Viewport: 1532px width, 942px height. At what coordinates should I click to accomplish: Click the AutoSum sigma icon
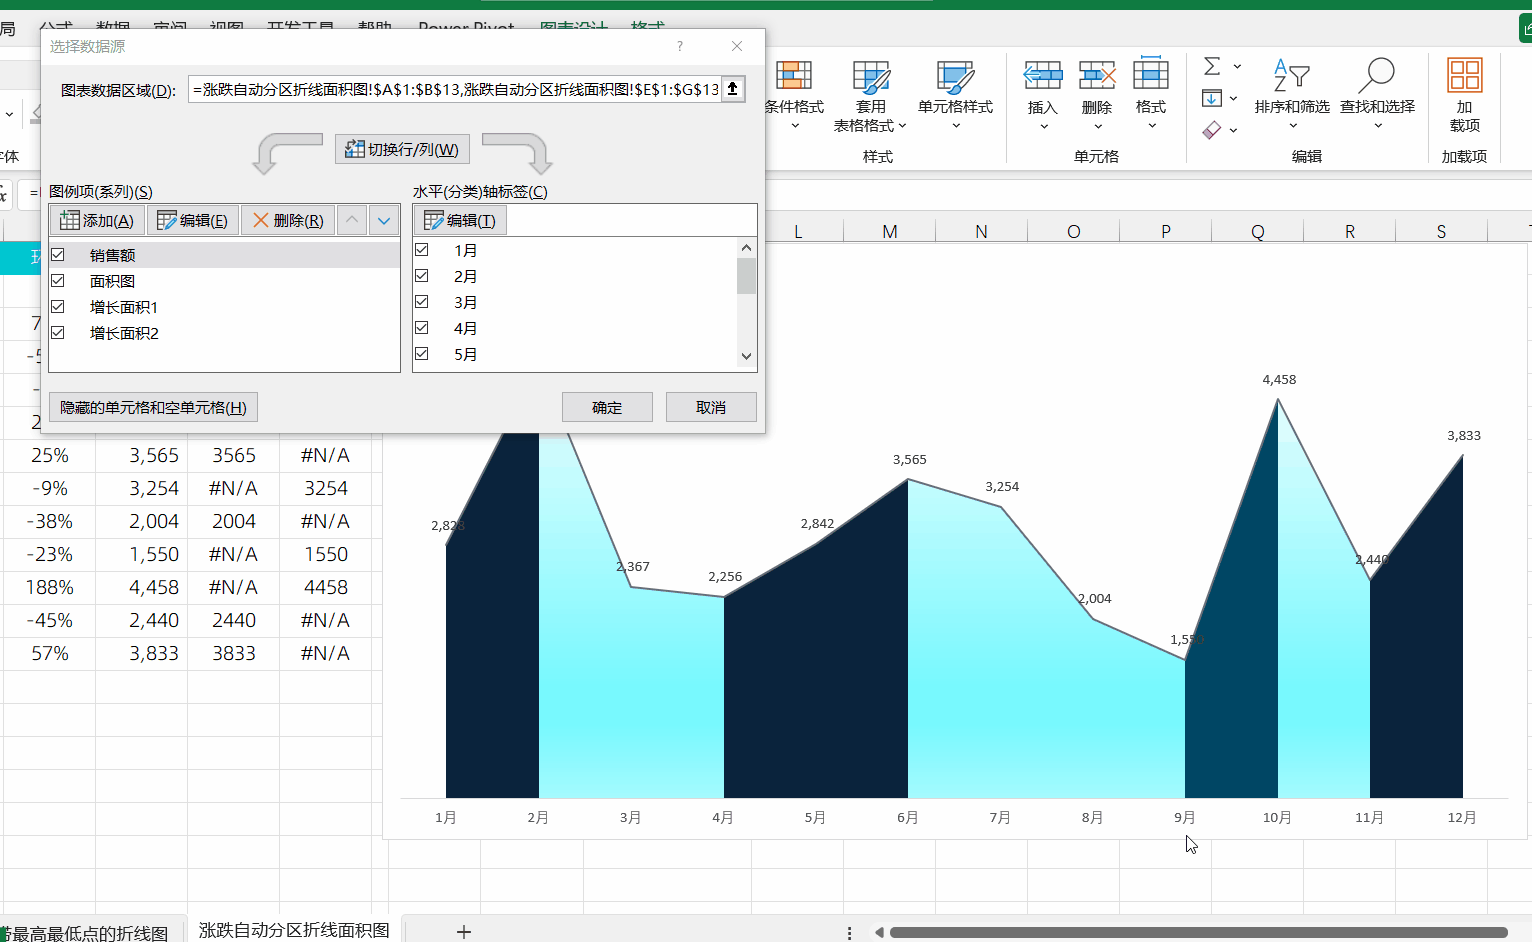[1212, 67]
